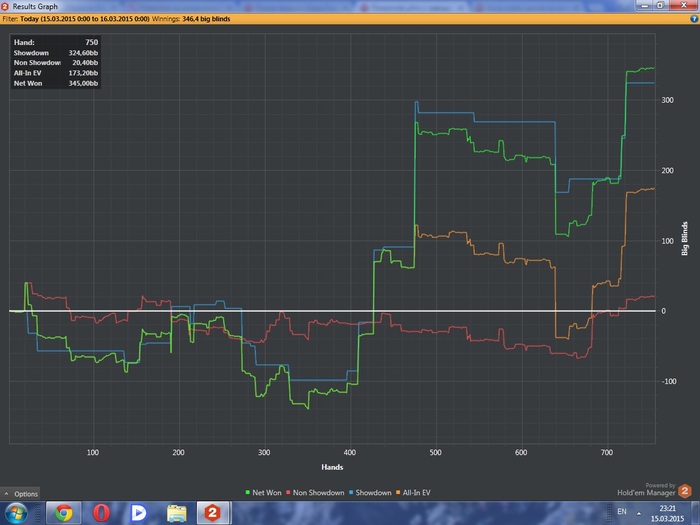Click the All-In EV orange legend swatch
This screenshot has height=525, width=700.
(398, 492)
